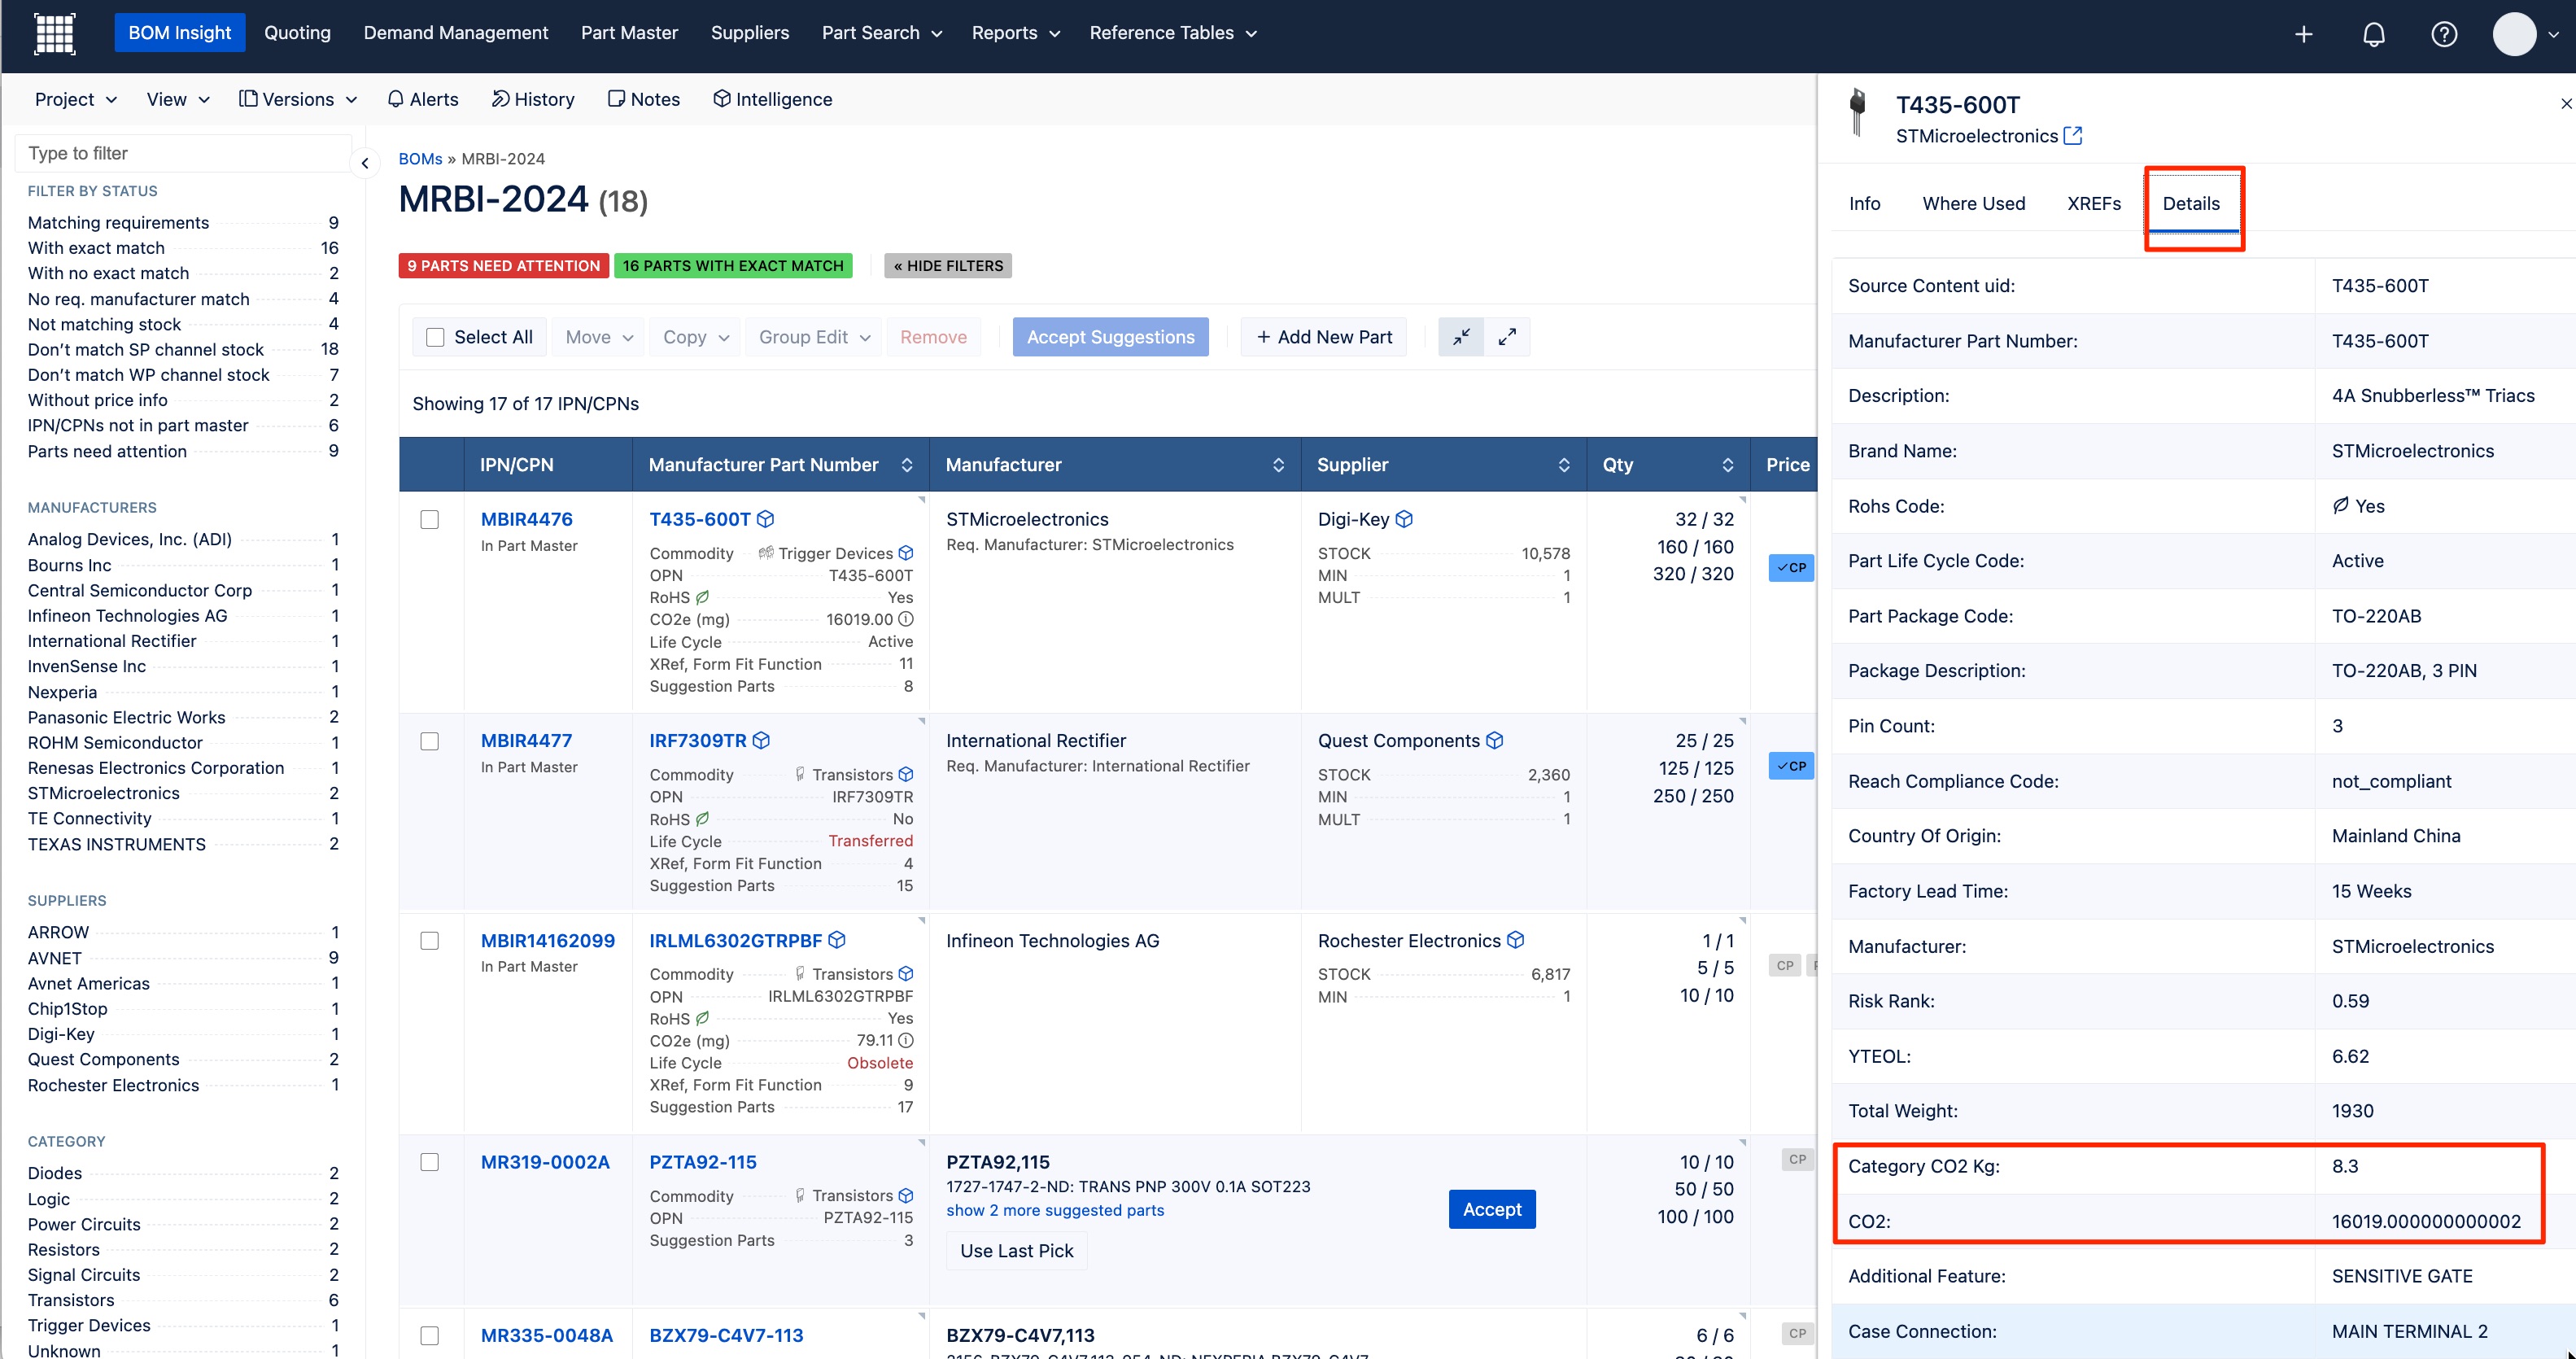Image resolution: width=2576 pixels, height=1359 pixels.
Task: Click the CP price badge for MBIR4477
Action: [x=1790, y=766]
